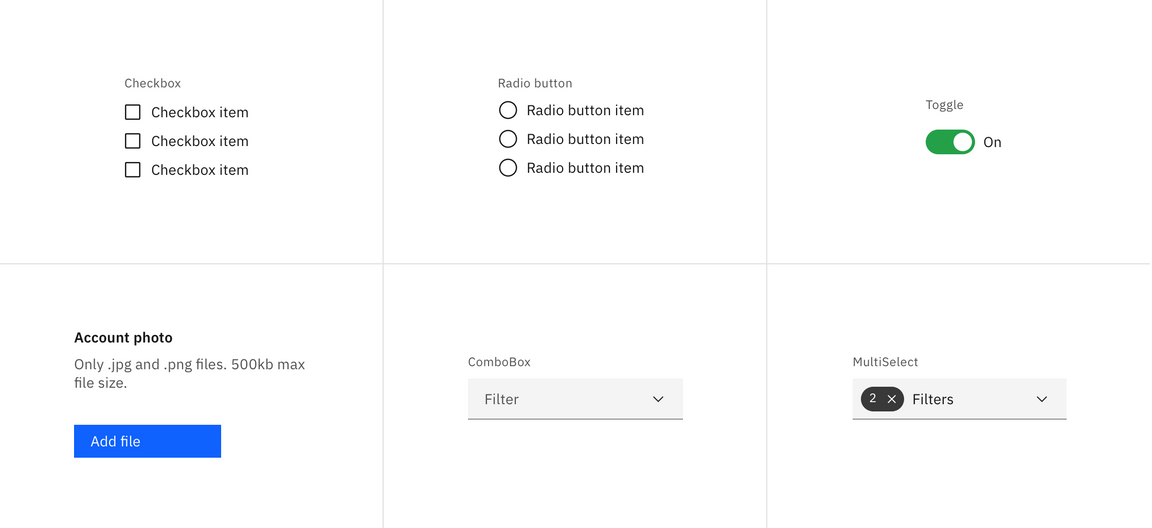1152x528 pixels.
Task: Check the third Checkbox item box
Action: (x=133, y=170)
